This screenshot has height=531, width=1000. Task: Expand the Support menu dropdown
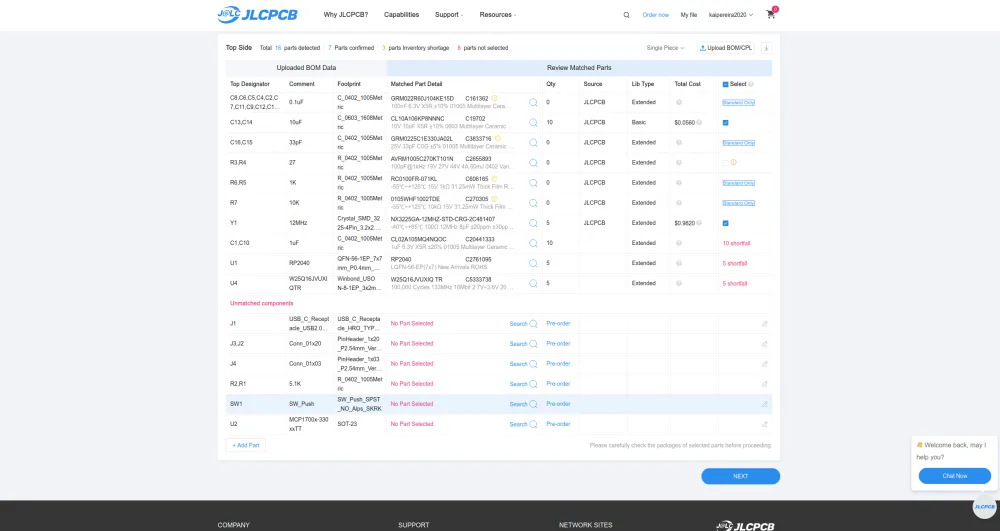[449, 15]
